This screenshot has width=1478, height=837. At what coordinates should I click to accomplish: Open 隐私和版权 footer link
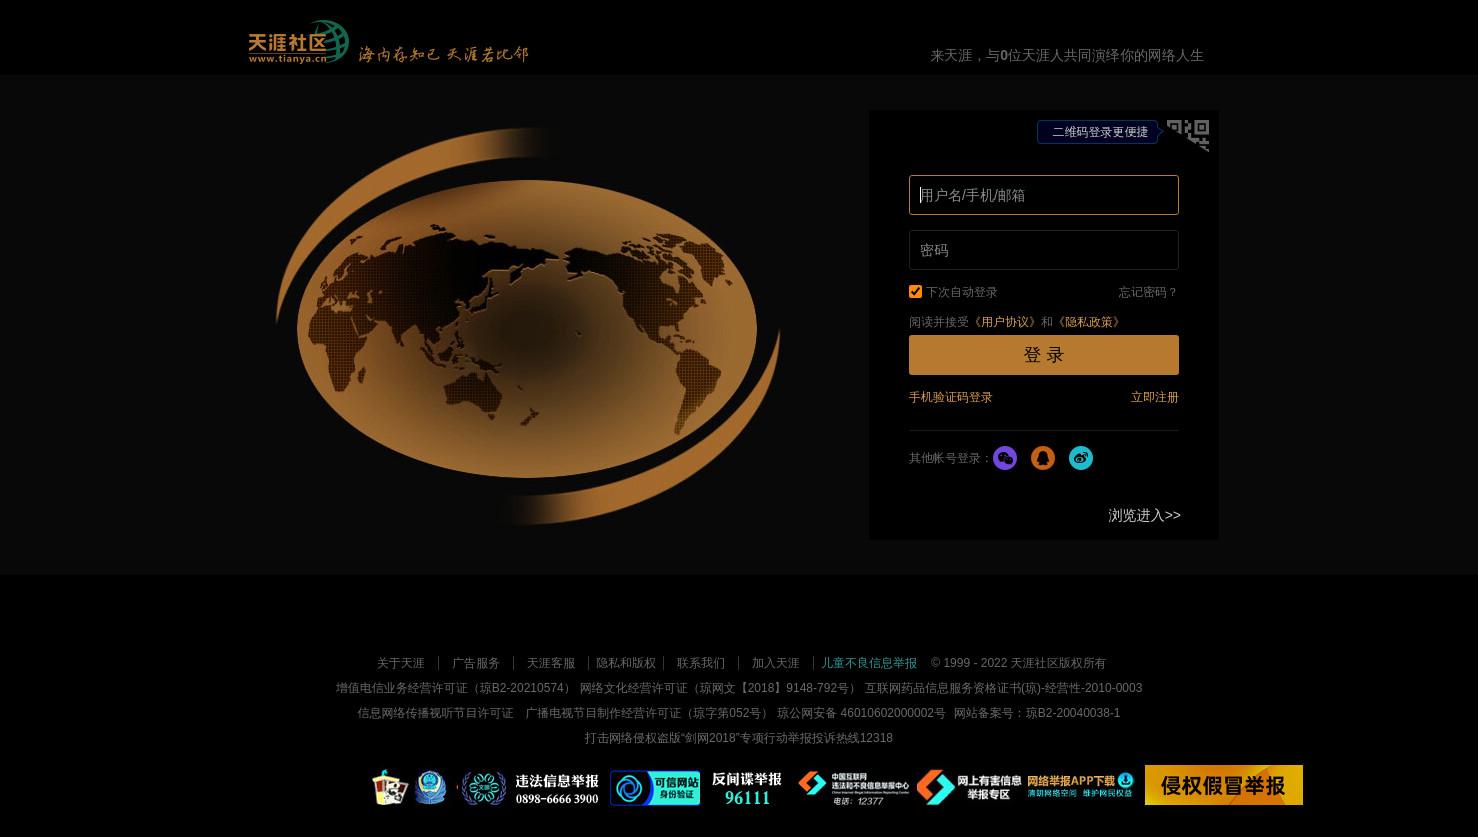(x=626, y=663)
